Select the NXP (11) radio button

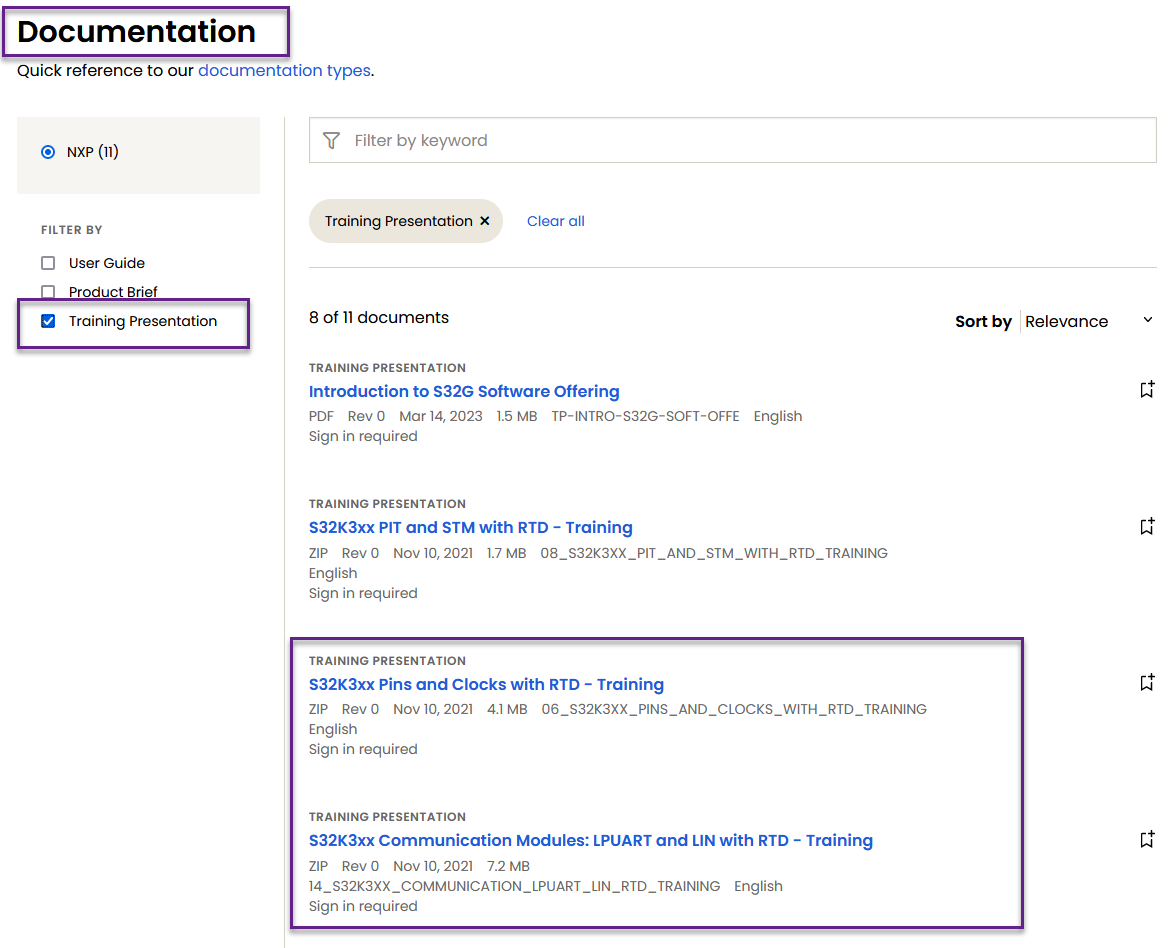click(48, 151)
